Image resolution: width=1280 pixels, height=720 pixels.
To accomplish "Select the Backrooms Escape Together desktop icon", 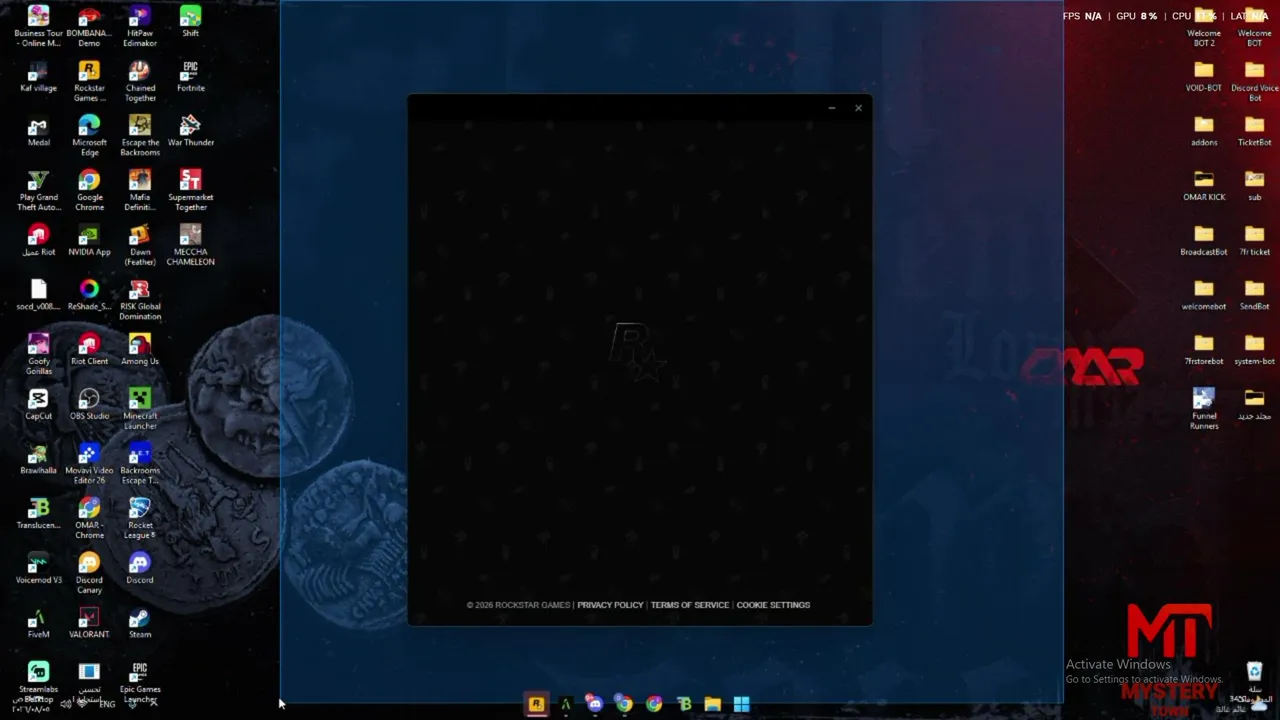I will coord(140,464).
